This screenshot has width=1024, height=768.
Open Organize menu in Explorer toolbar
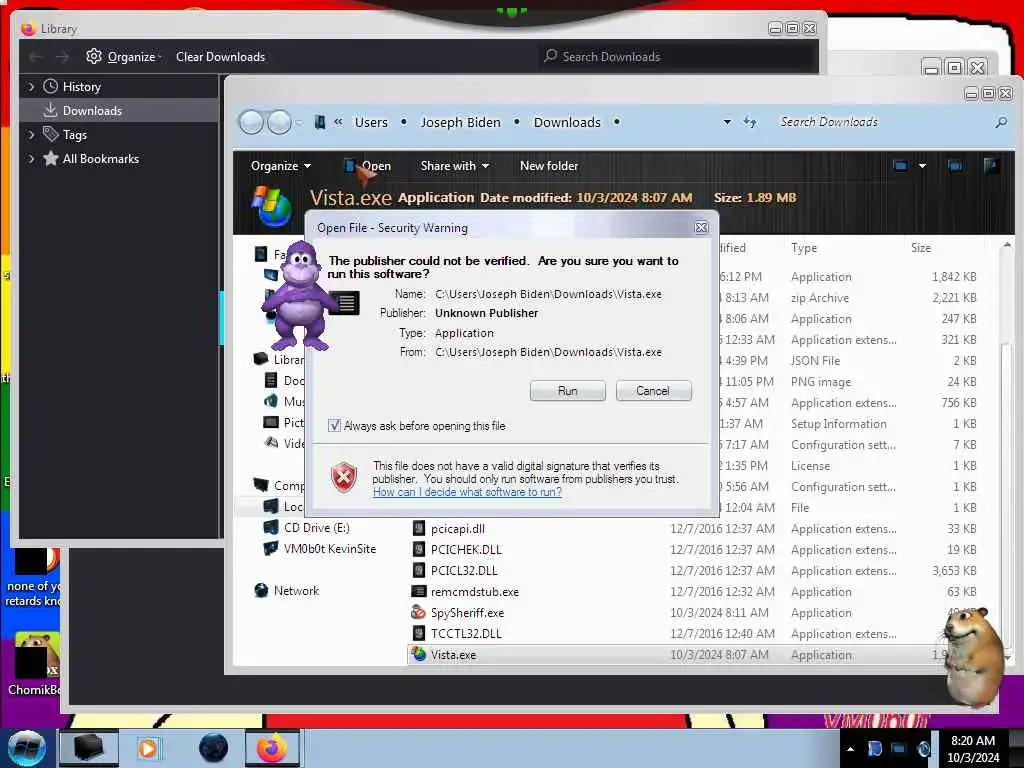(x=281, y=166)
